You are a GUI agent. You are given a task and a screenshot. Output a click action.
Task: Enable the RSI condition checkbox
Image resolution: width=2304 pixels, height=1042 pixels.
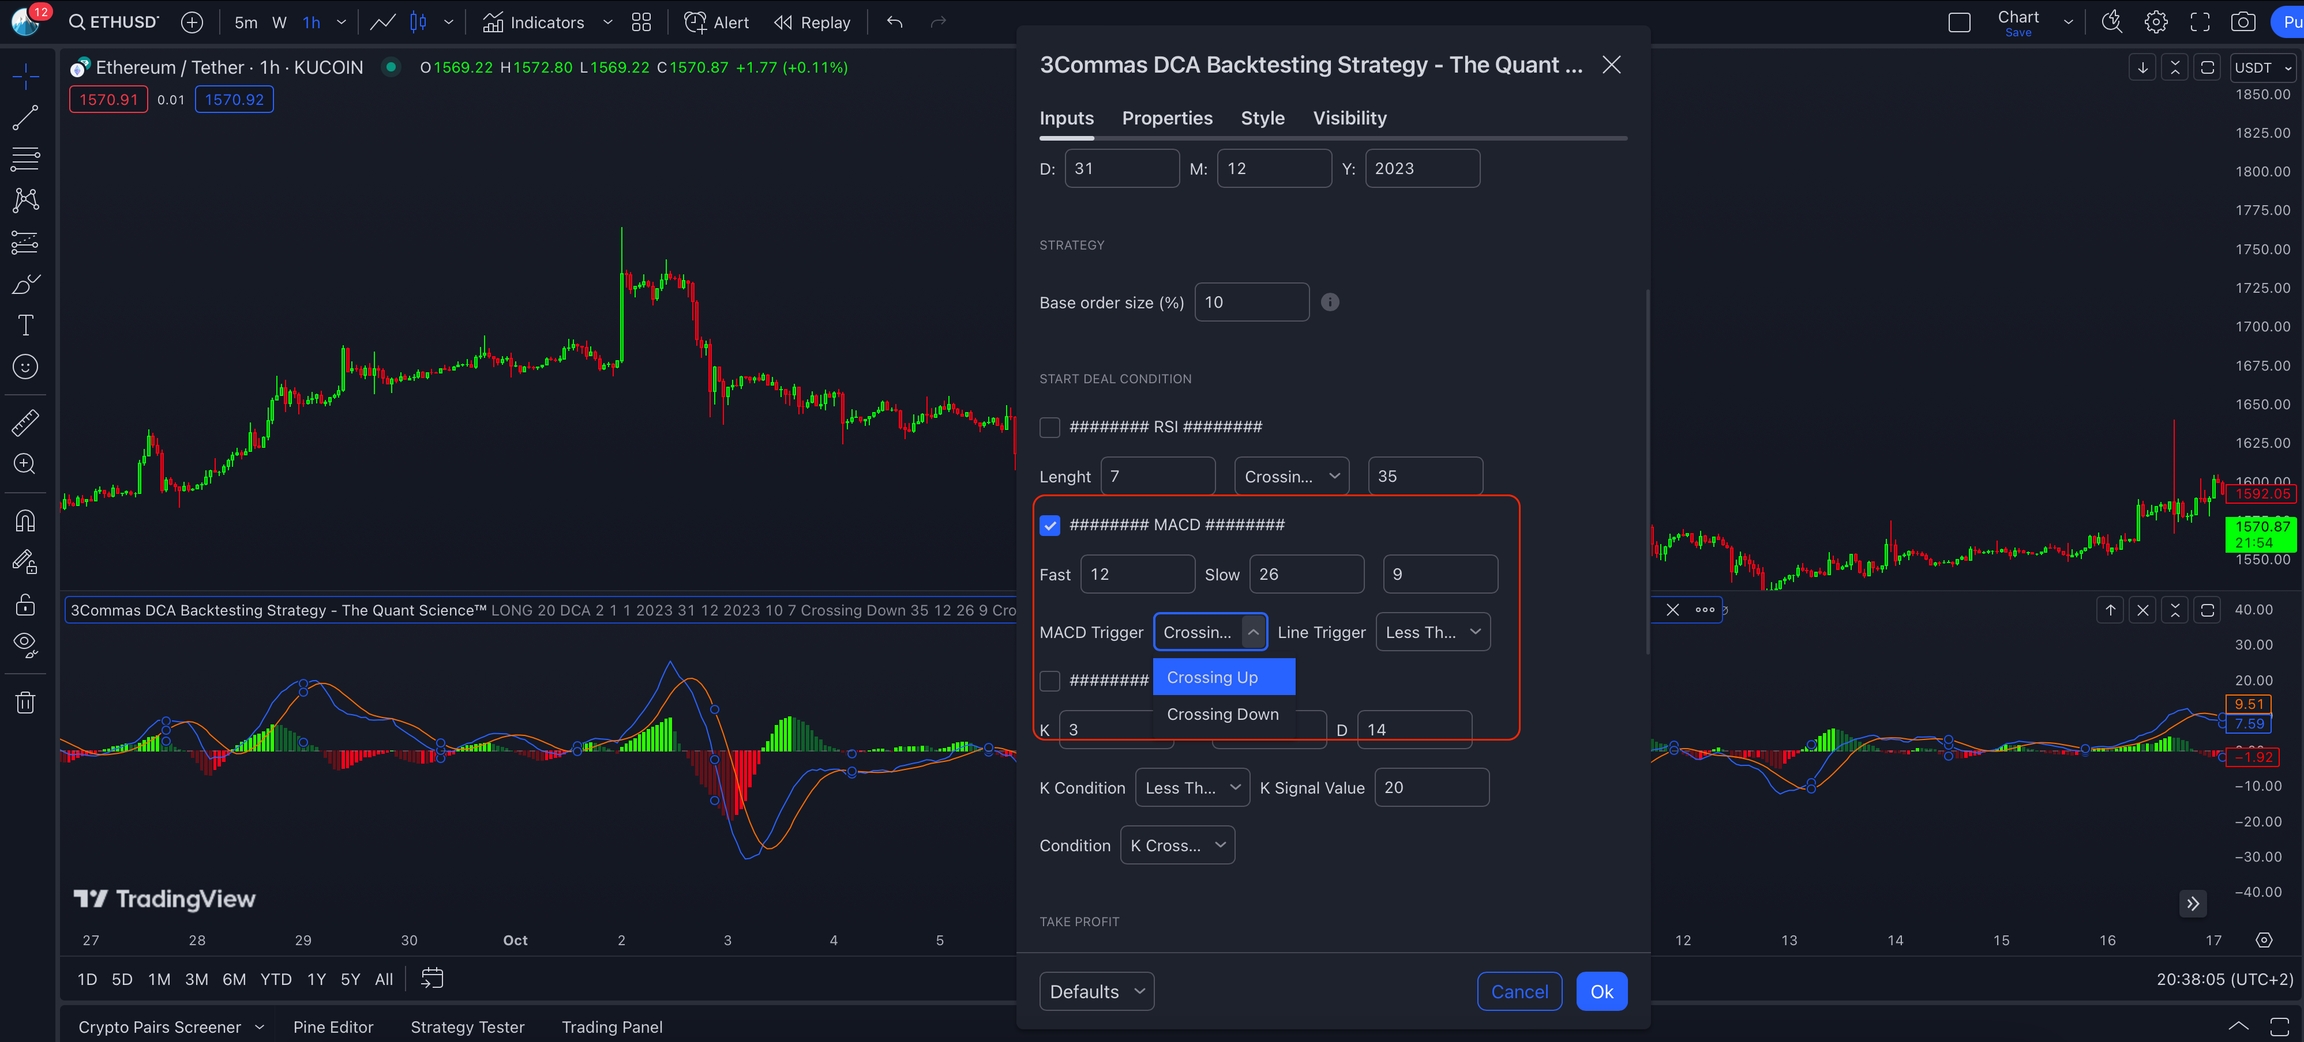click(x=1049, y=427)
